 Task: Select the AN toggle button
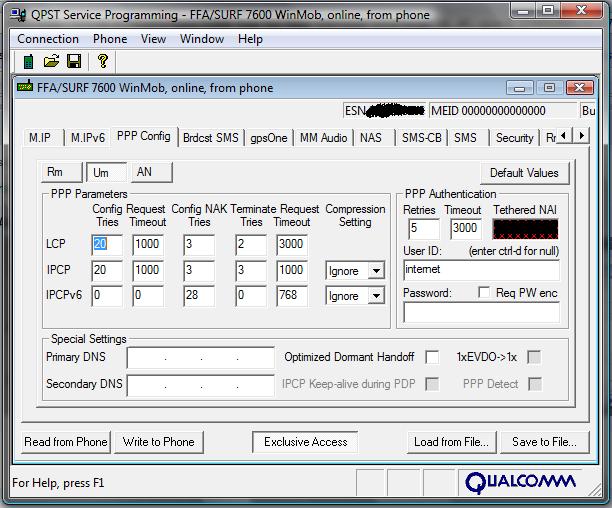[151, 172]
